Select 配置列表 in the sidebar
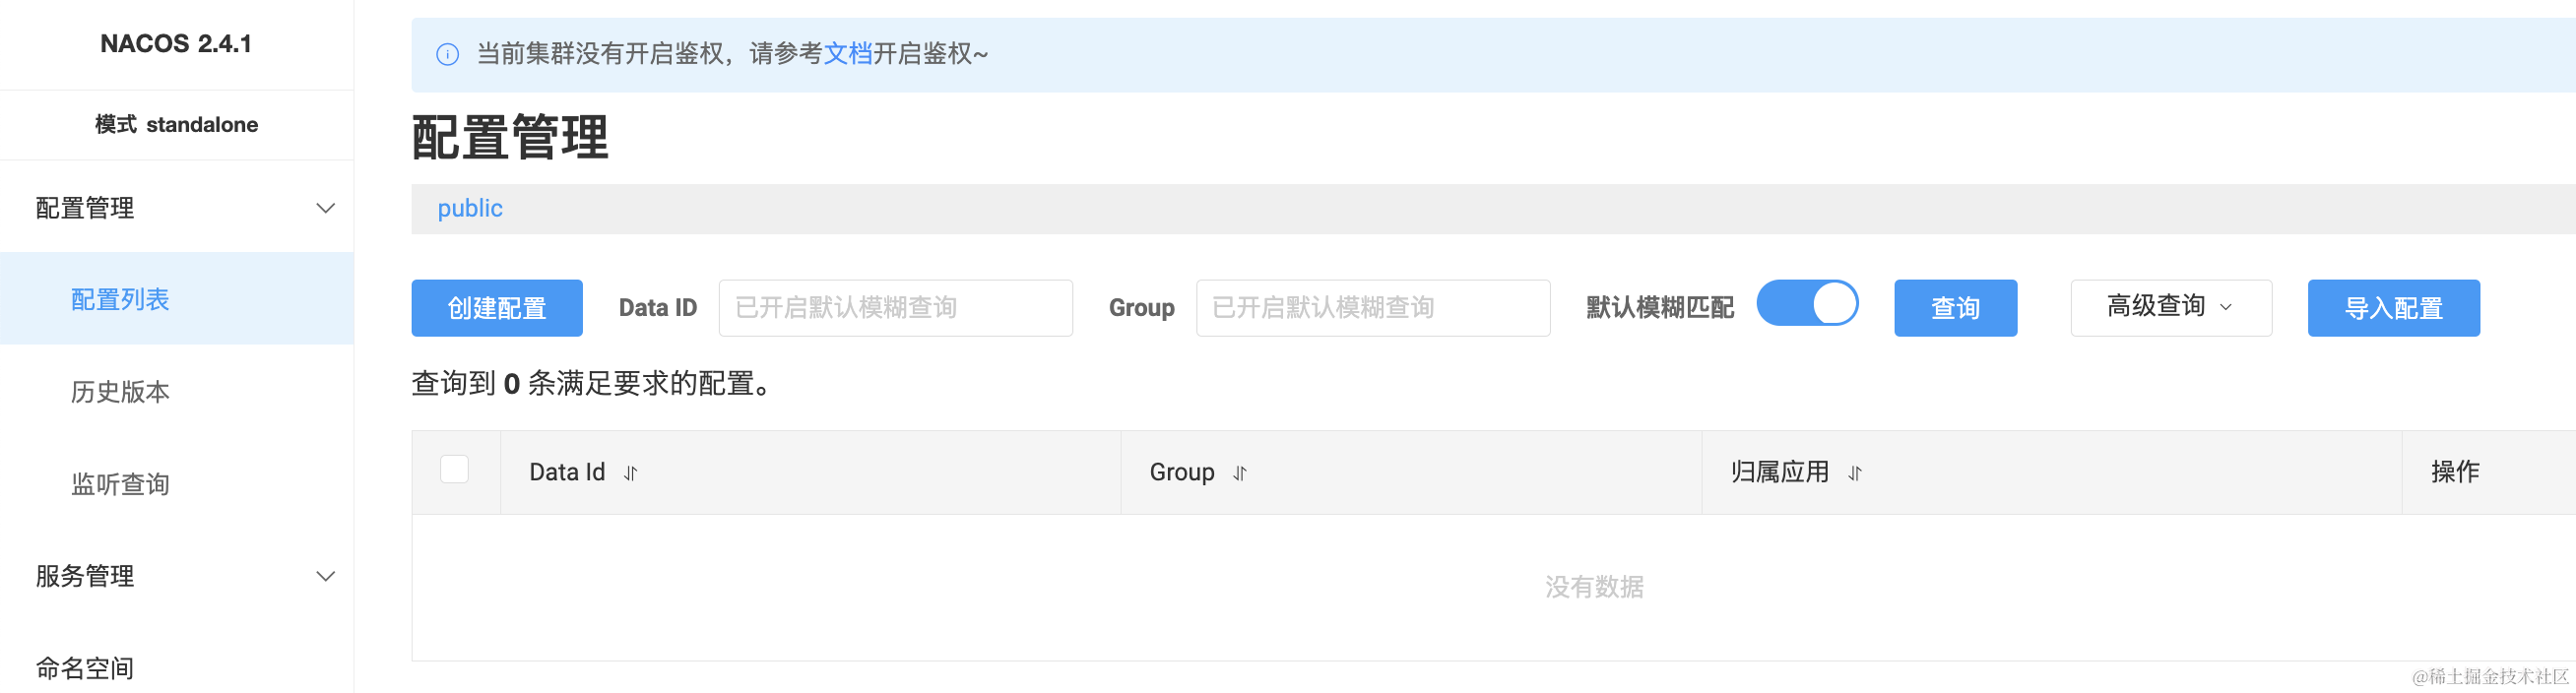Image resolution: width=2576 pixels, height=693 pixels. coord(120,299)
